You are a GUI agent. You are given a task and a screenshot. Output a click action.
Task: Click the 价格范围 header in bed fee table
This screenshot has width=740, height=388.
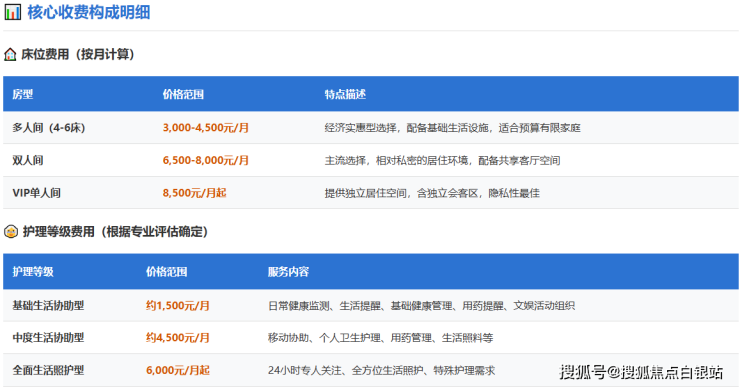click(183, 94)
